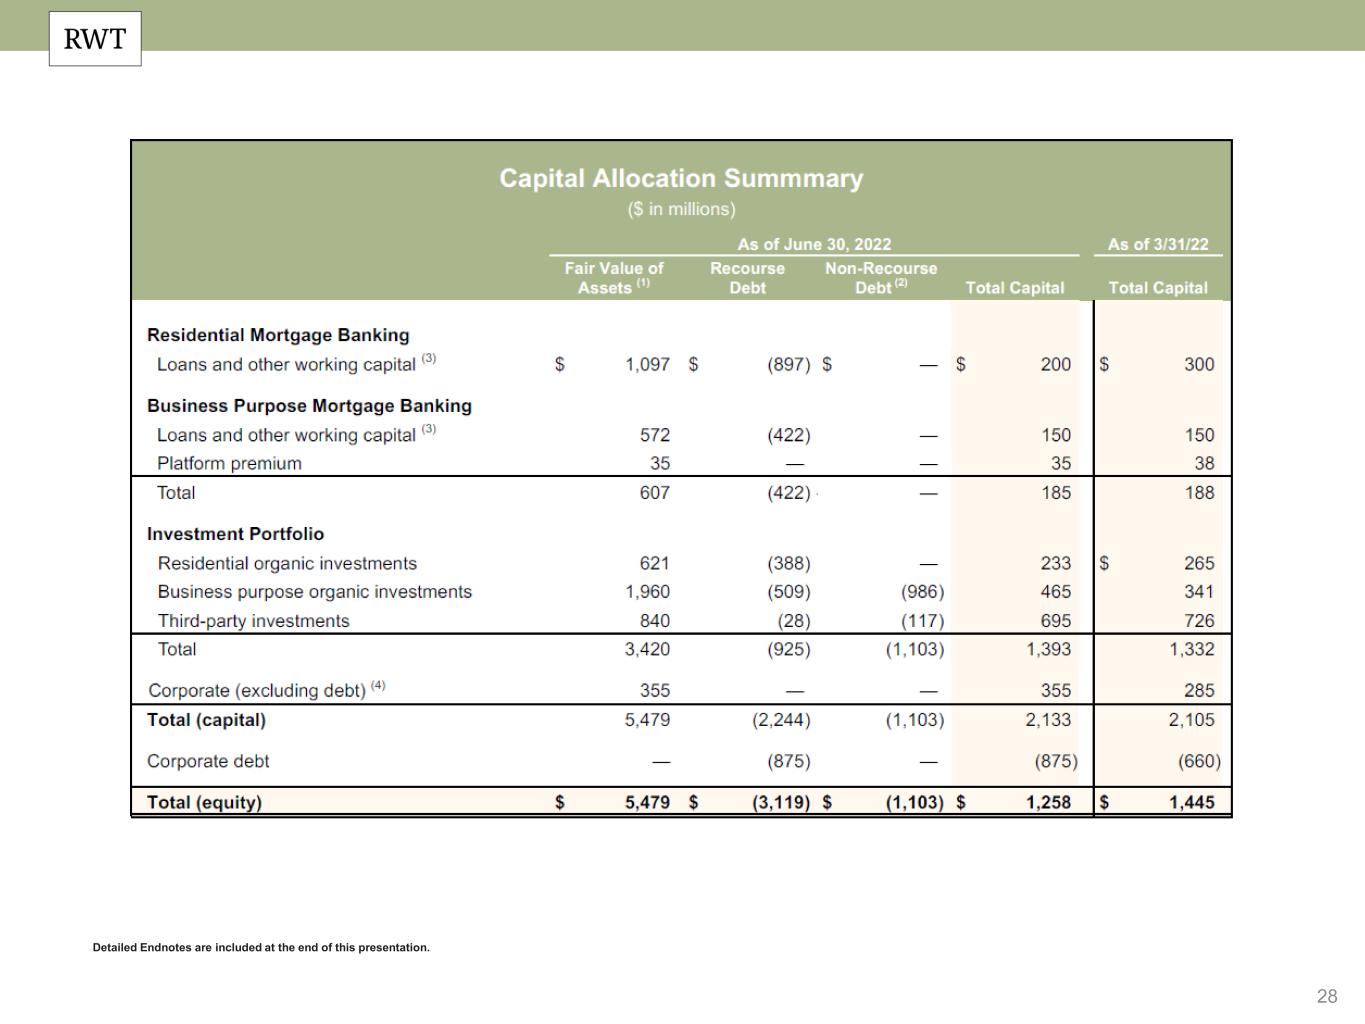Click the Corporate debt row label
The height and width of the screenshot is (1024, 1365).
[208, 761]
